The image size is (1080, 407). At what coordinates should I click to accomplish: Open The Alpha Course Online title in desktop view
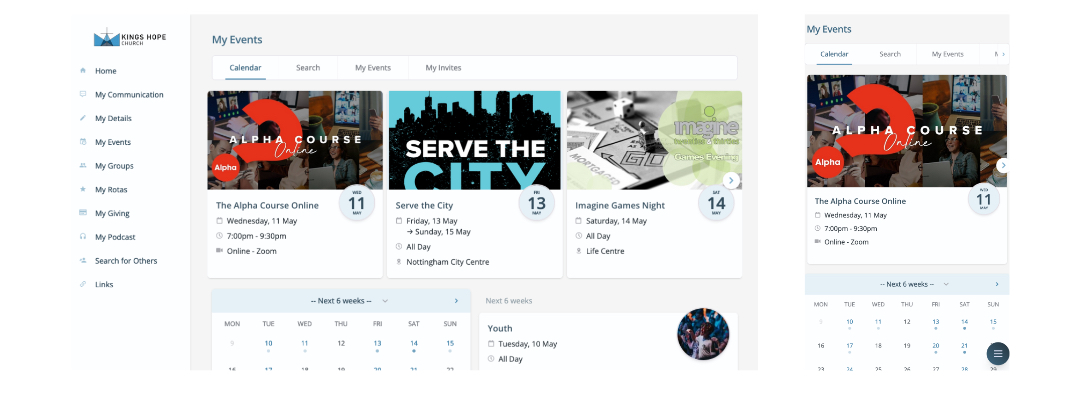click(267, 205)
